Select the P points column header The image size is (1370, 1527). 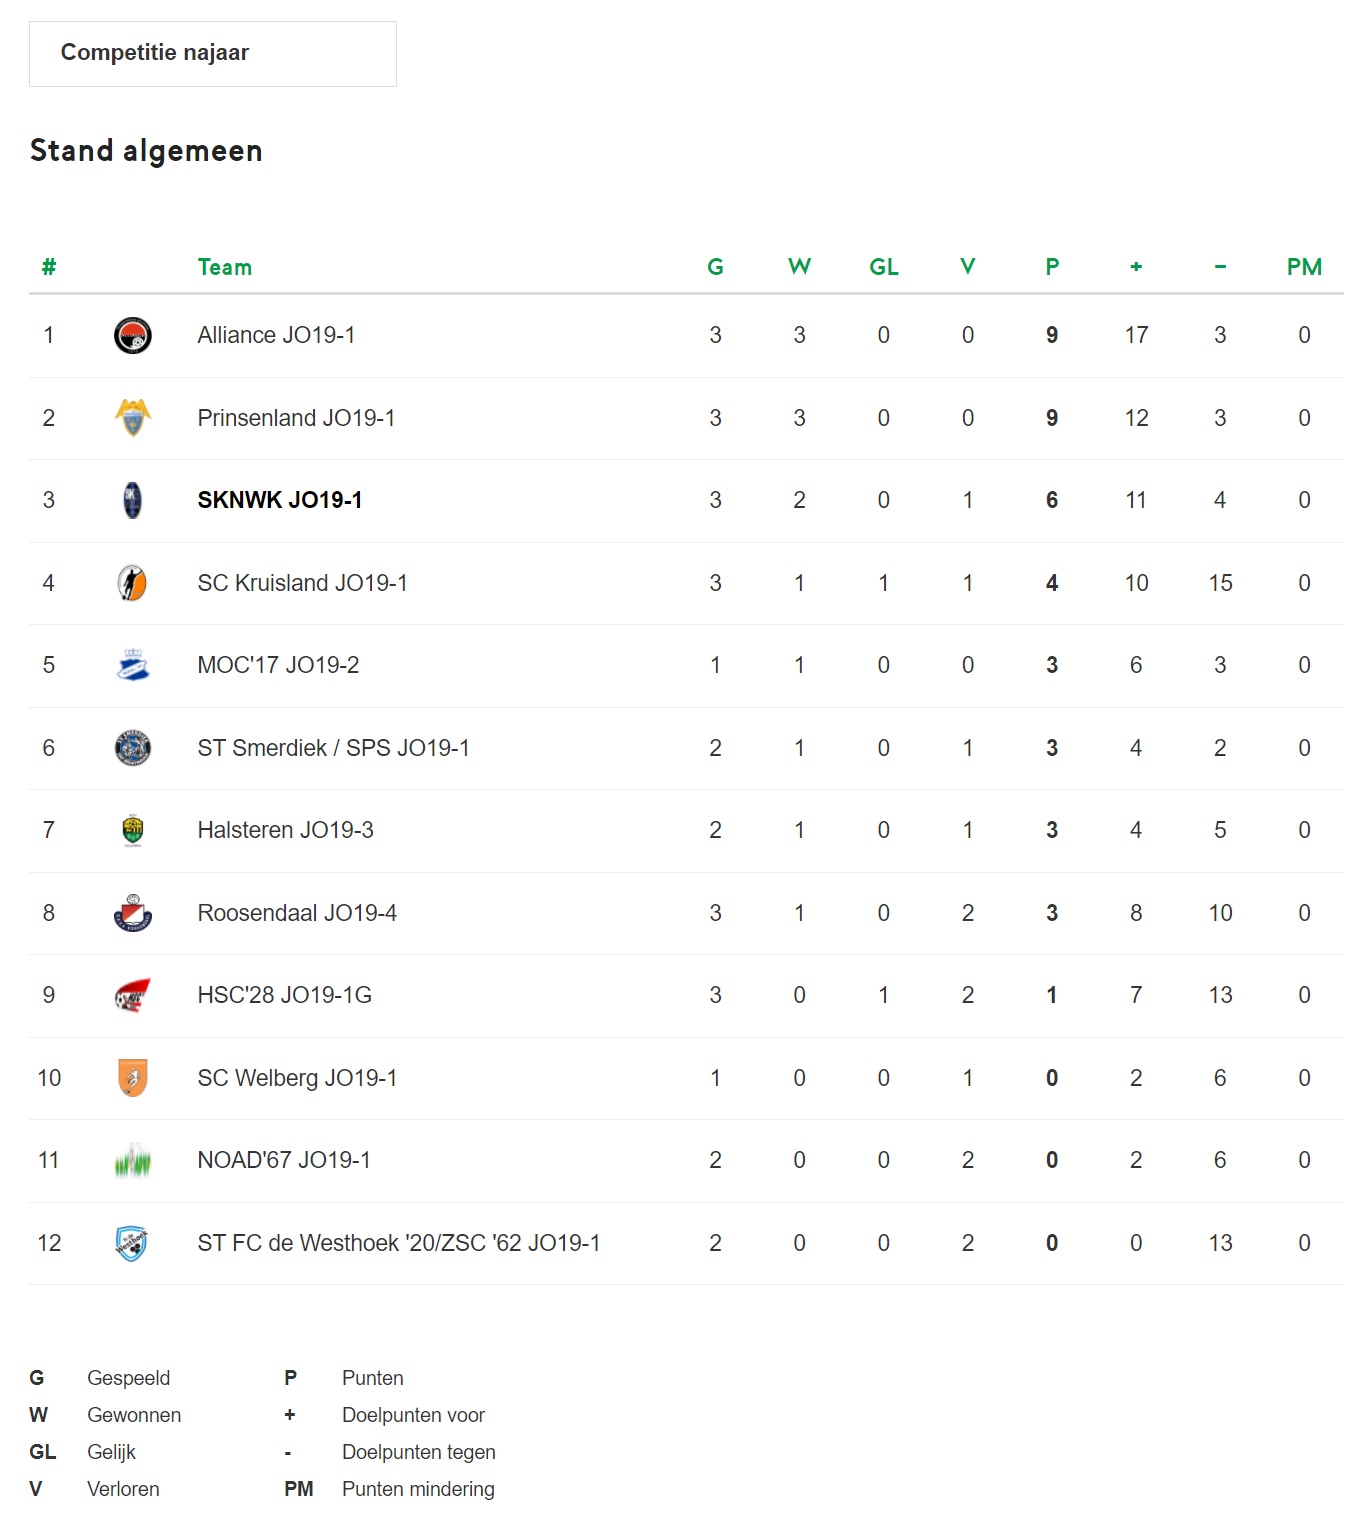pyautogui.click(x=1052, y=267)
